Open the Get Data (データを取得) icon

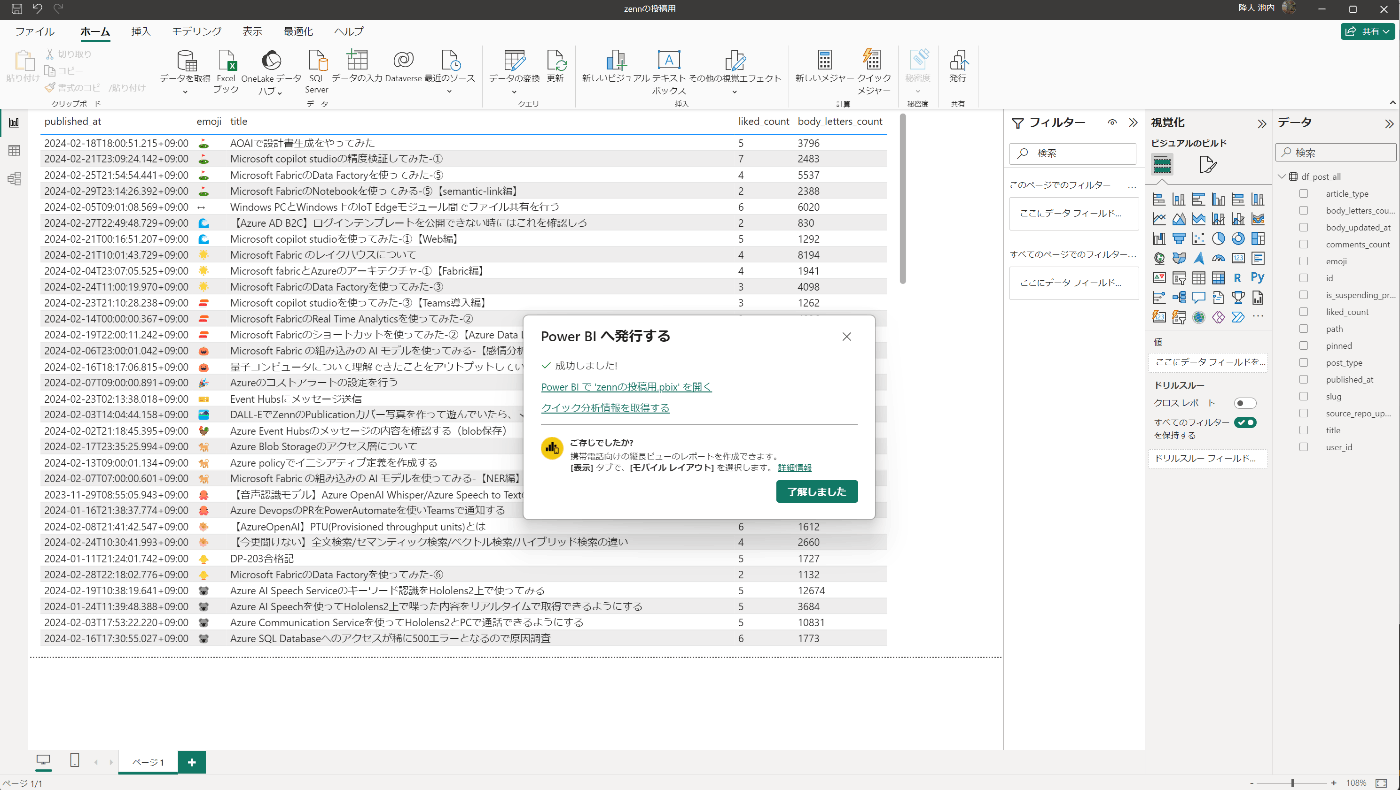tap(186, 60)
